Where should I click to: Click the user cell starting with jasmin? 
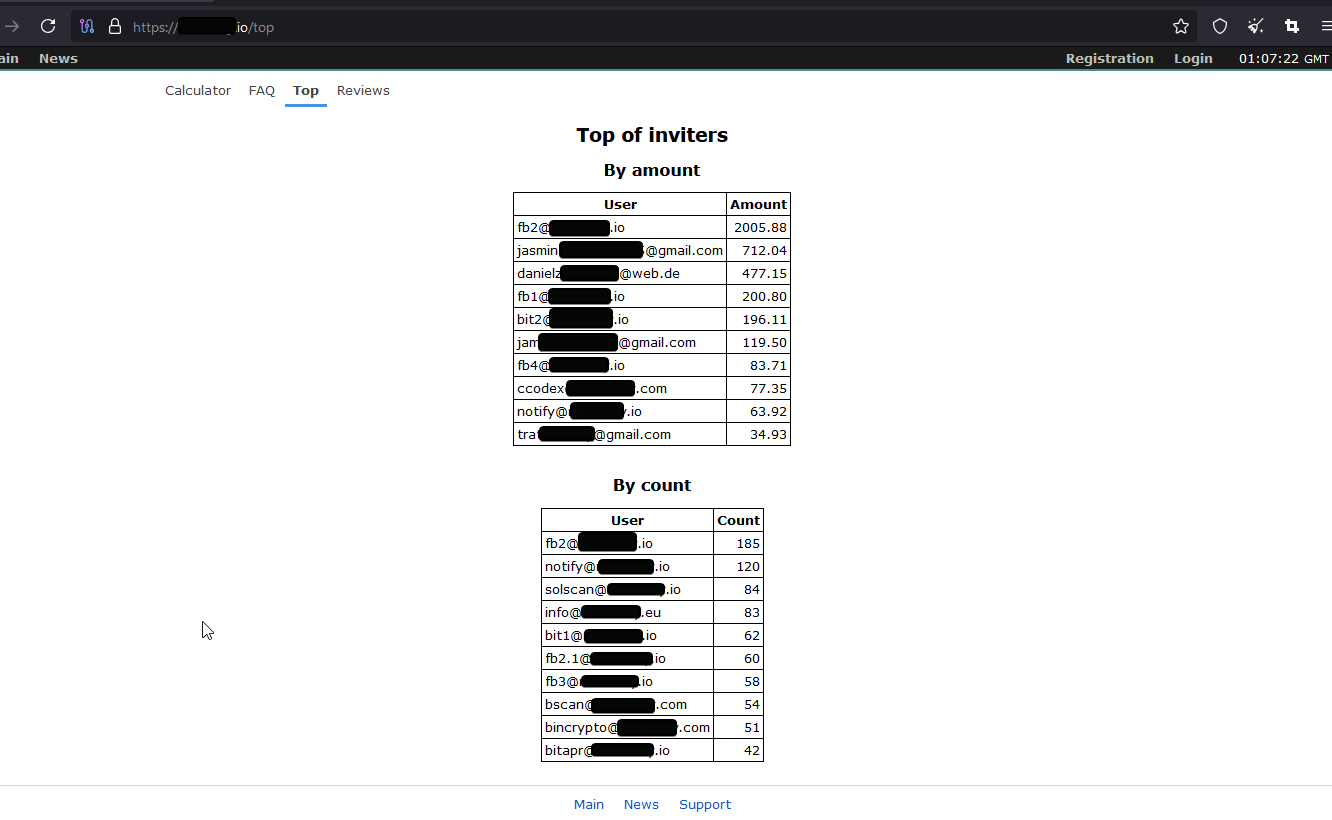tap(620, 250)
